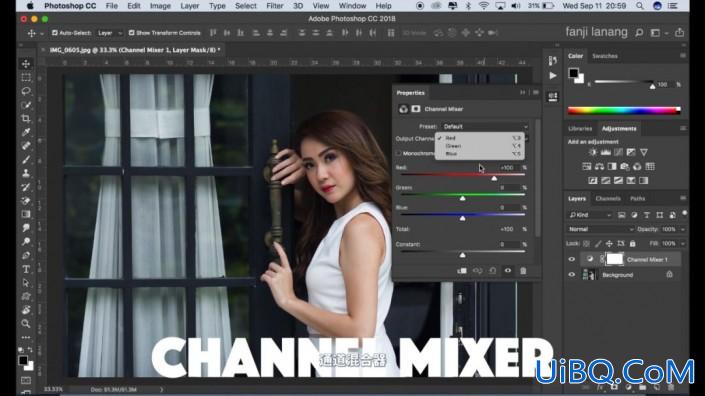The width and height of the screenshot is (705, 396).
Task: Choose Green from Output Channel list
Action: click(479, 146)
